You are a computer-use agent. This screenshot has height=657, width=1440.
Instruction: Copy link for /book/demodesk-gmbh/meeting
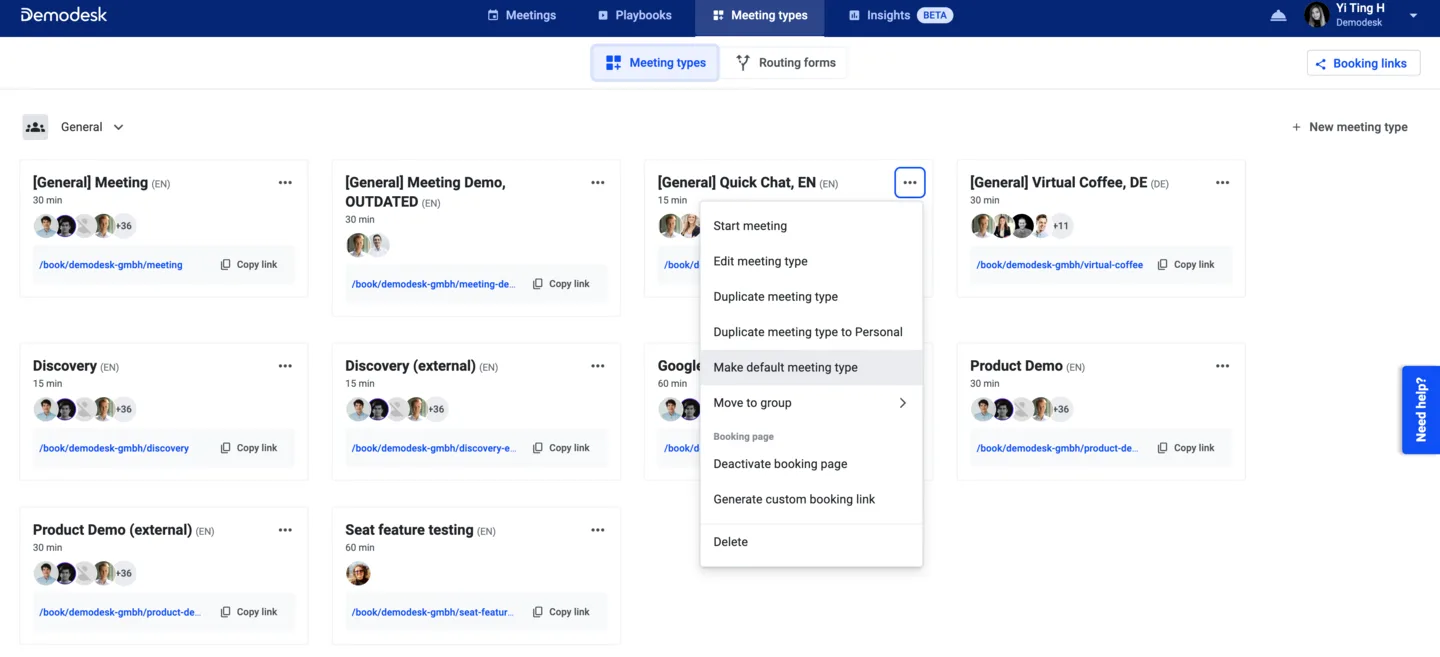[249, 265]
